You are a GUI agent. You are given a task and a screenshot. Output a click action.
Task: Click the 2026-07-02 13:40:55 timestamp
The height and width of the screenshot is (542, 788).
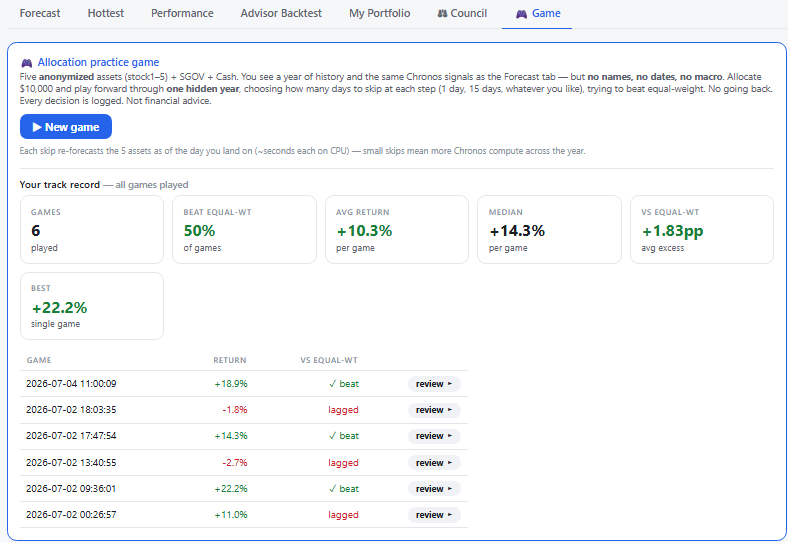click(x=71, y=463)
